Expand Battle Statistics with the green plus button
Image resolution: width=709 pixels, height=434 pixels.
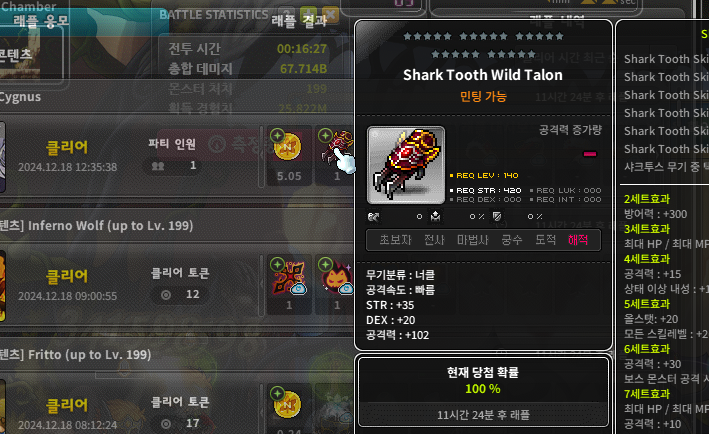[x=308, y=14]
